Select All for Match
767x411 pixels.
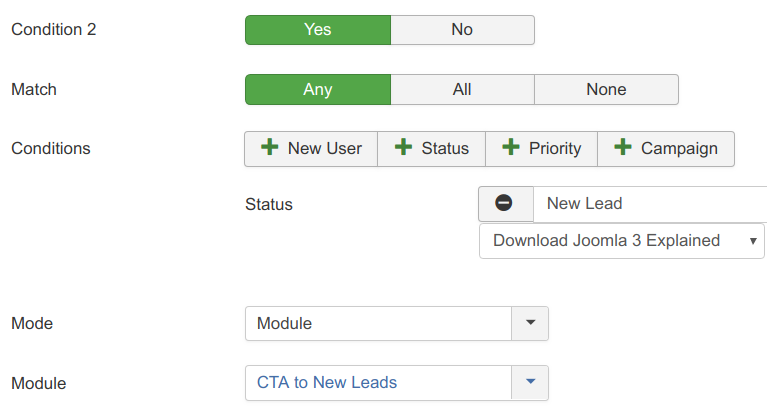pyautogui.click(x=462, y=90)
